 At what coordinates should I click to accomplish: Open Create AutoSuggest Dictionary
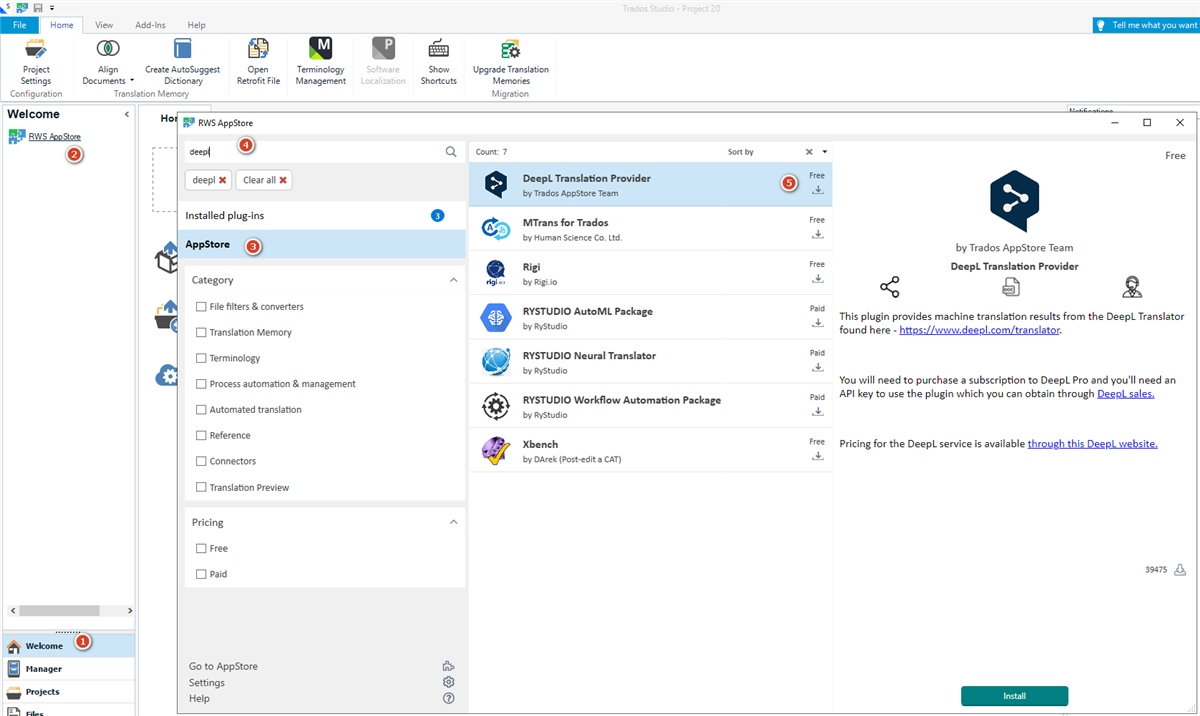coord(182,60)
